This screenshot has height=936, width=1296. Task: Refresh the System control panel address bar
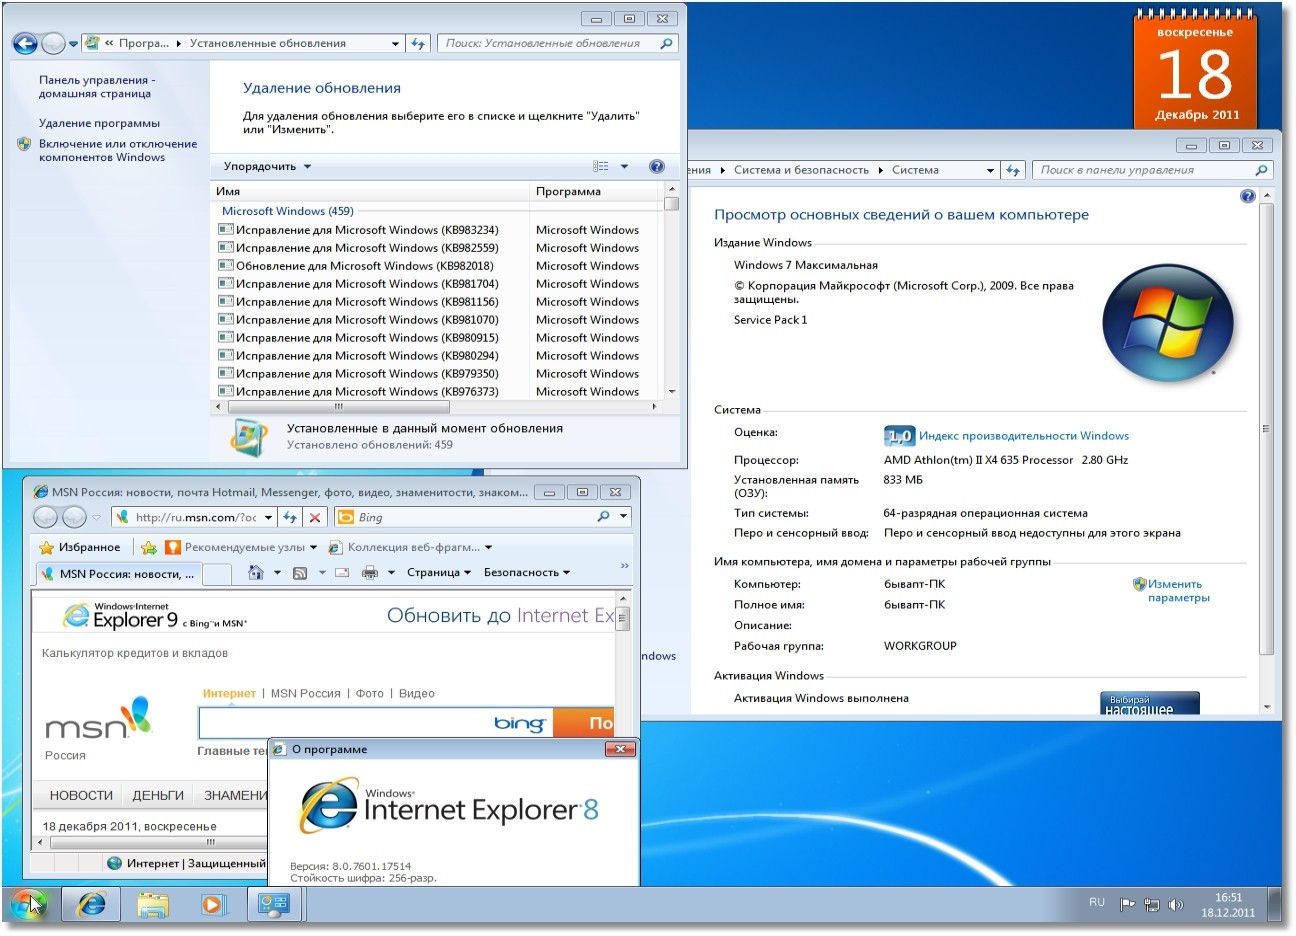(x=1013, y=170)
